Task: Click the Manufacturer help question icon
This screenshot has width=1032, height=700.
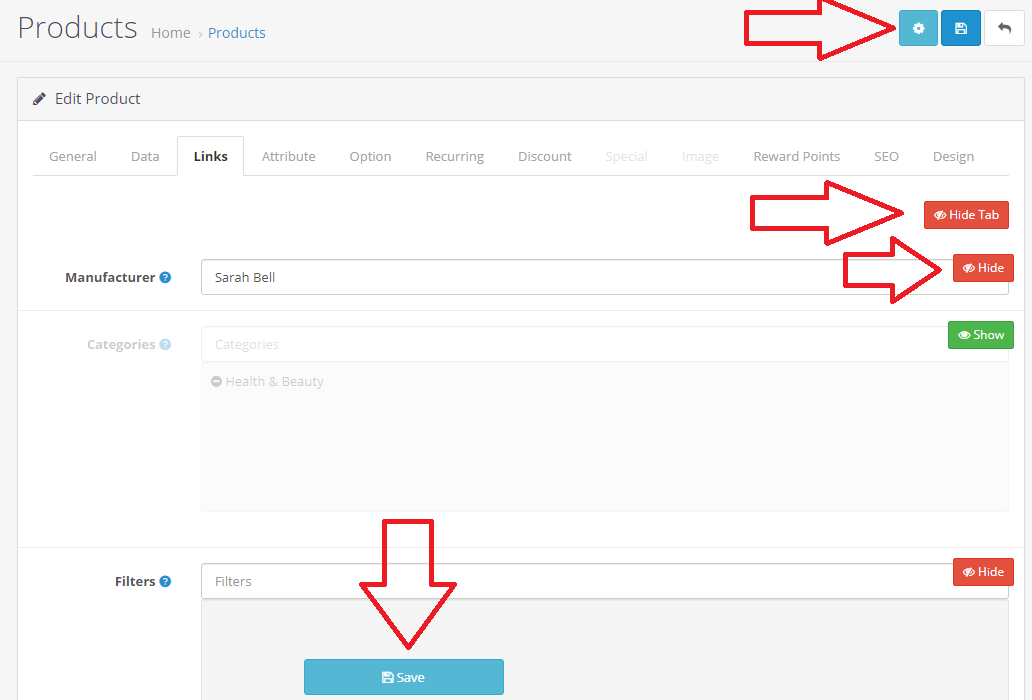Action: (x=165, y=278)
